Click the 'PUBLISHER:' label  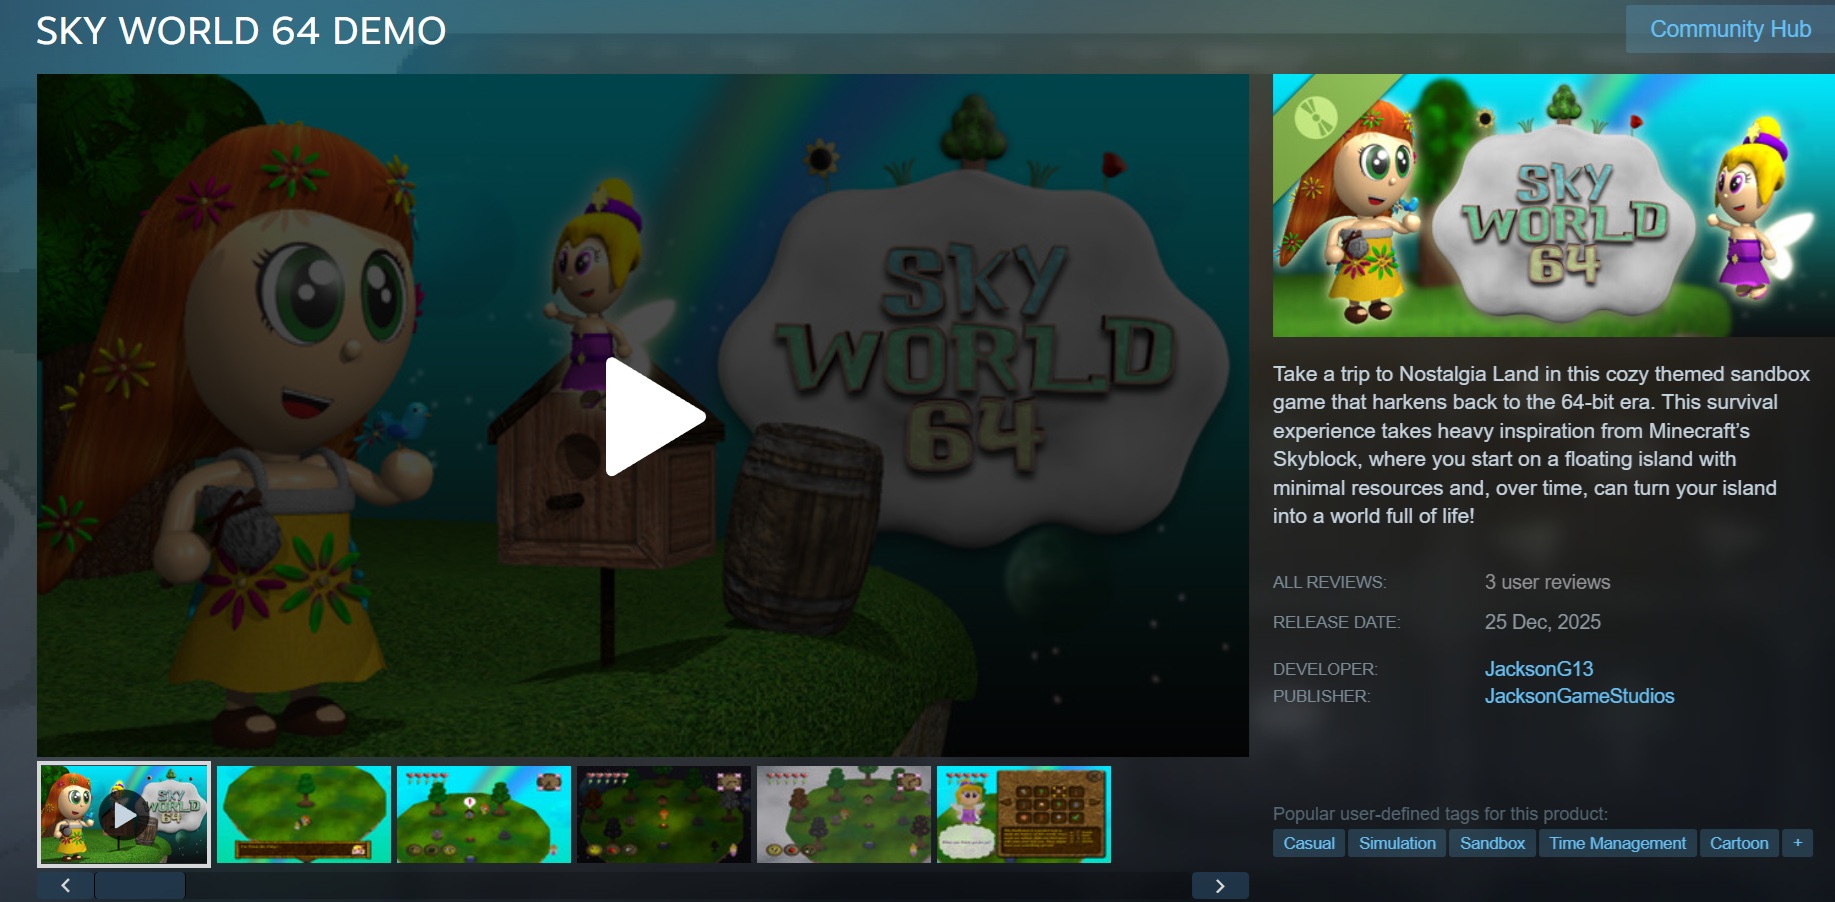coord(1321,696)
